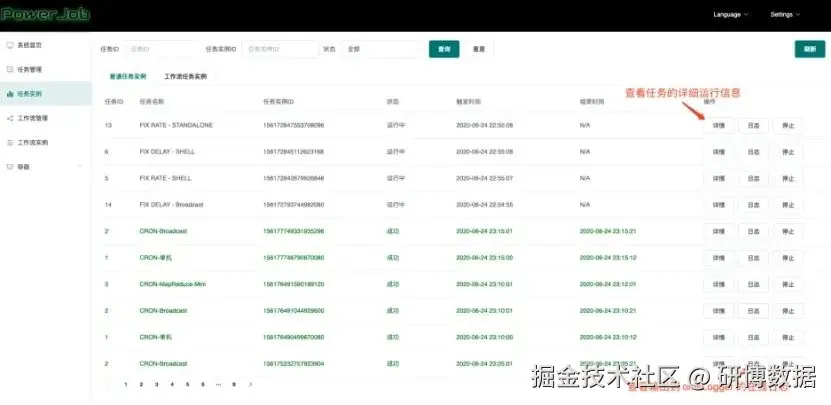Screen dimensions: 831x405
Task: Click the task name FIX DELAY - Broadcast
Action: tap(171, 205)
